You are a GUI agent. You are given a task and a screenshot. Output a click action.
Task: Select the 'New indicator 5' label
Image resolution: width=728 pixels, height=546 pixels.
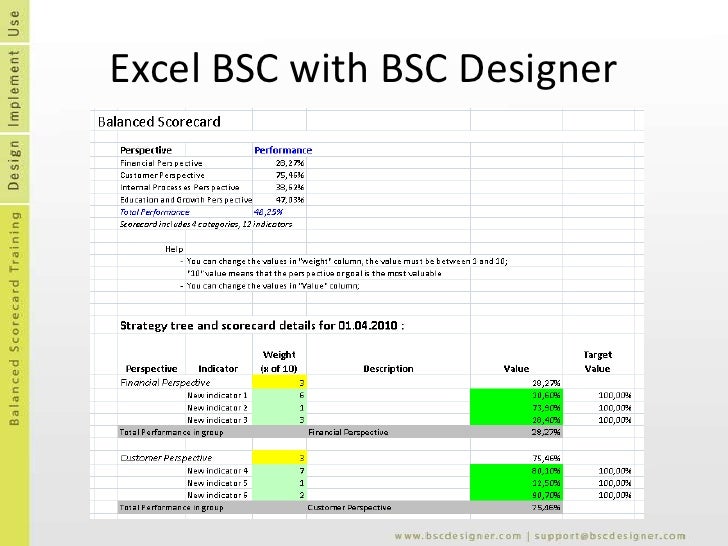pos(217,483)
